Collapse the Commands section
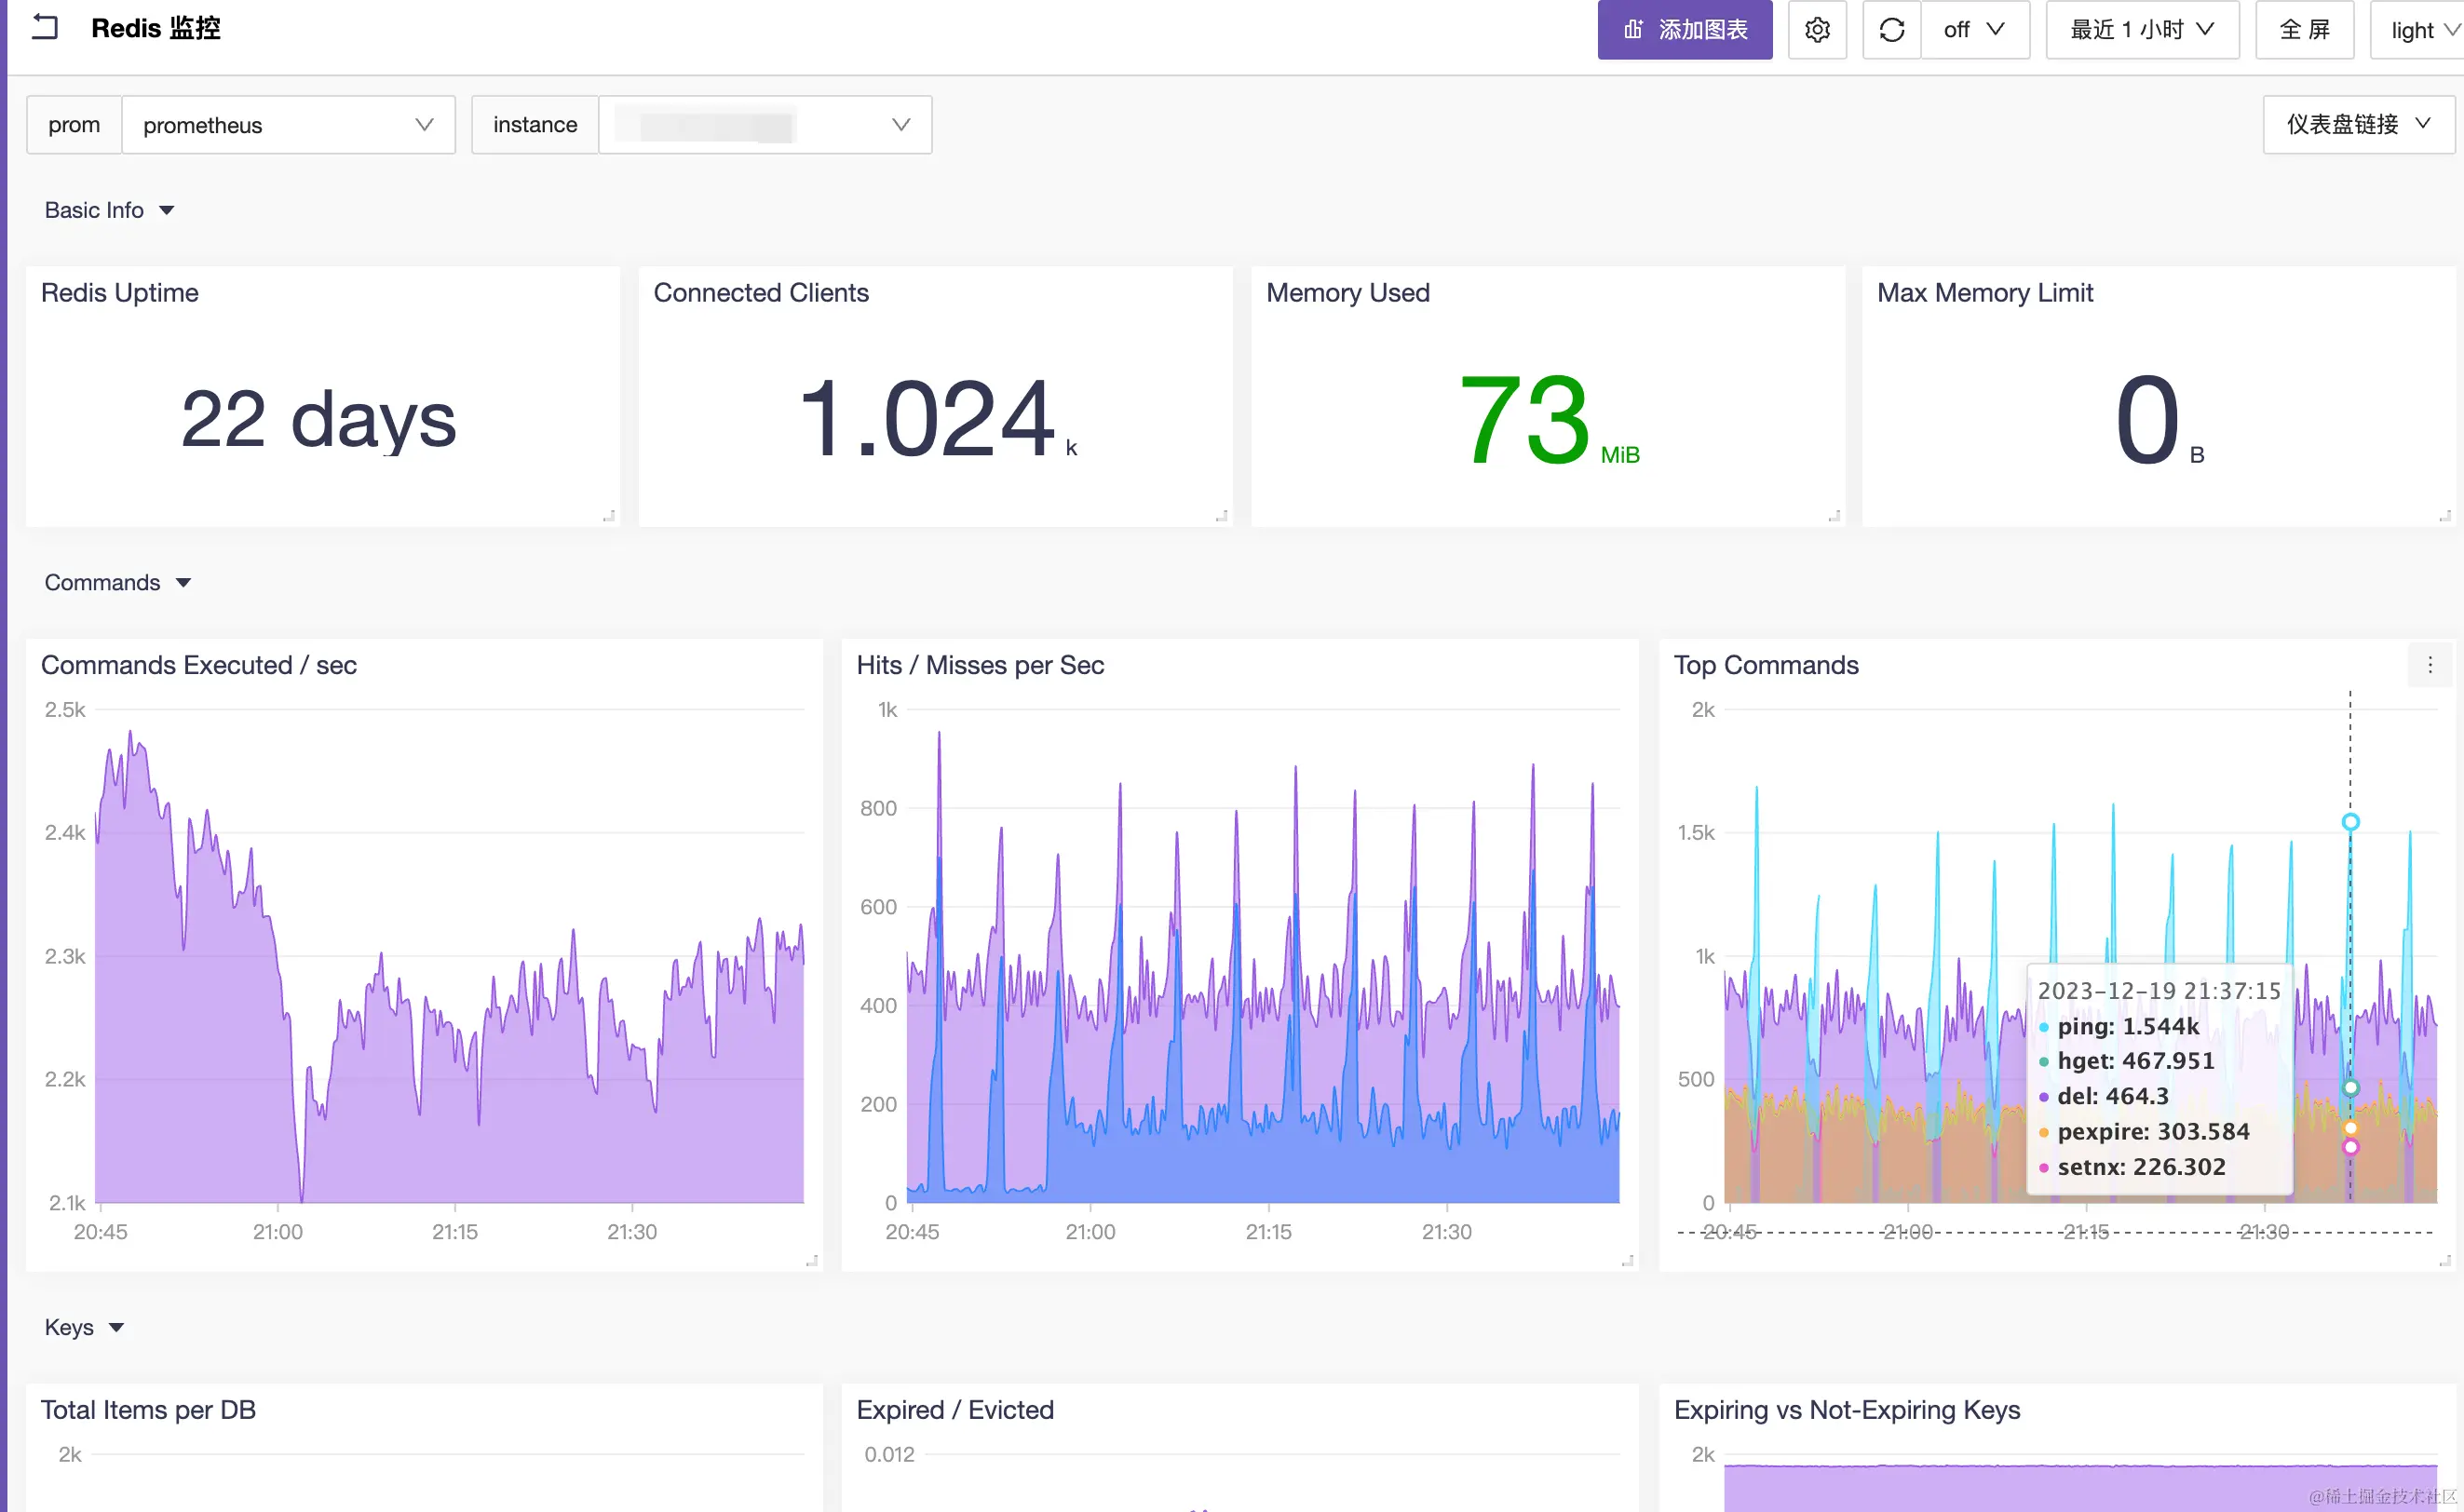This screenshot has width=2464, height=1512. click(117, 583)
